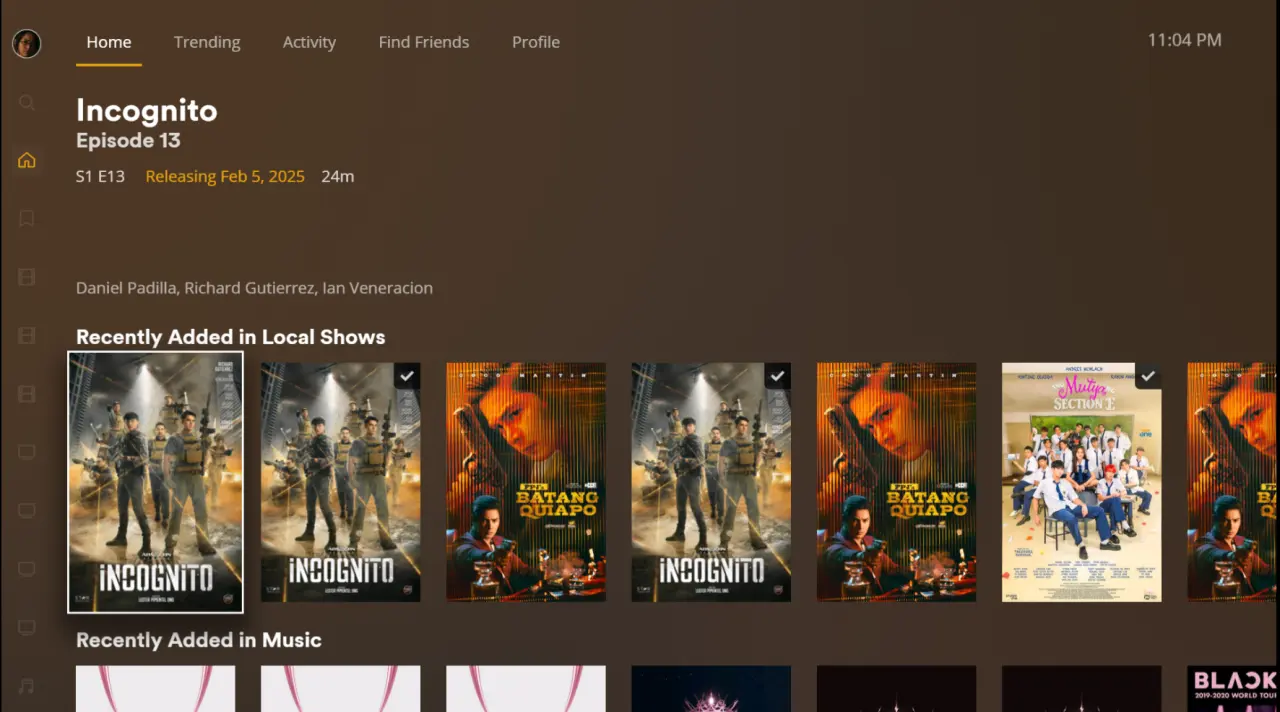Open search from the sidebar magnifier icon
The image size is (1280, 712).
[27, 102]
